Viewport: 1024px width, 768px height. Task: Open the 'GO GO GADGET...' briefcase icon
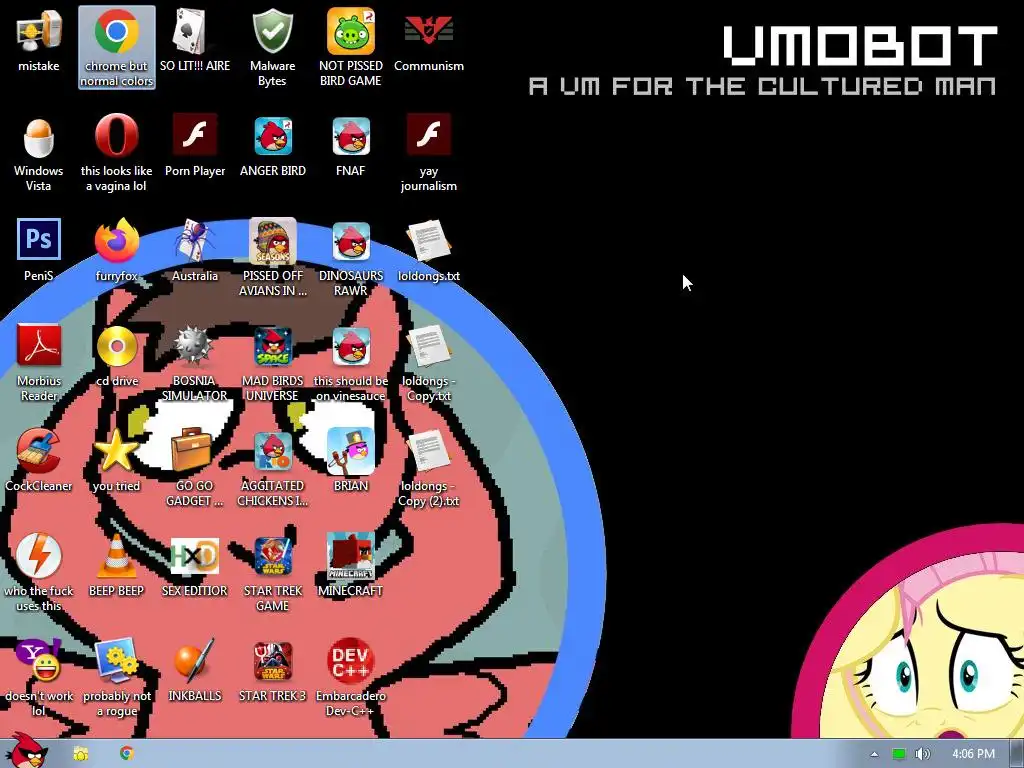click(x=195, y=468)
